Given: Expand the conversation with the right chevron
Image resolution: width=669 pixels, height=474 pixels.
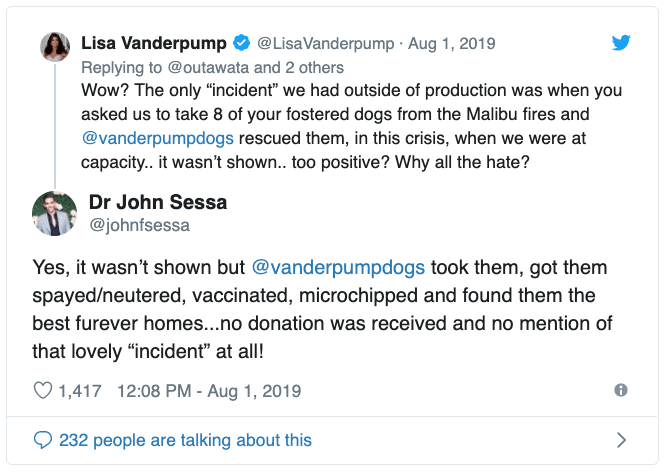Looking at the screenshot, I should pyautogui.click(x=621, y=440).
